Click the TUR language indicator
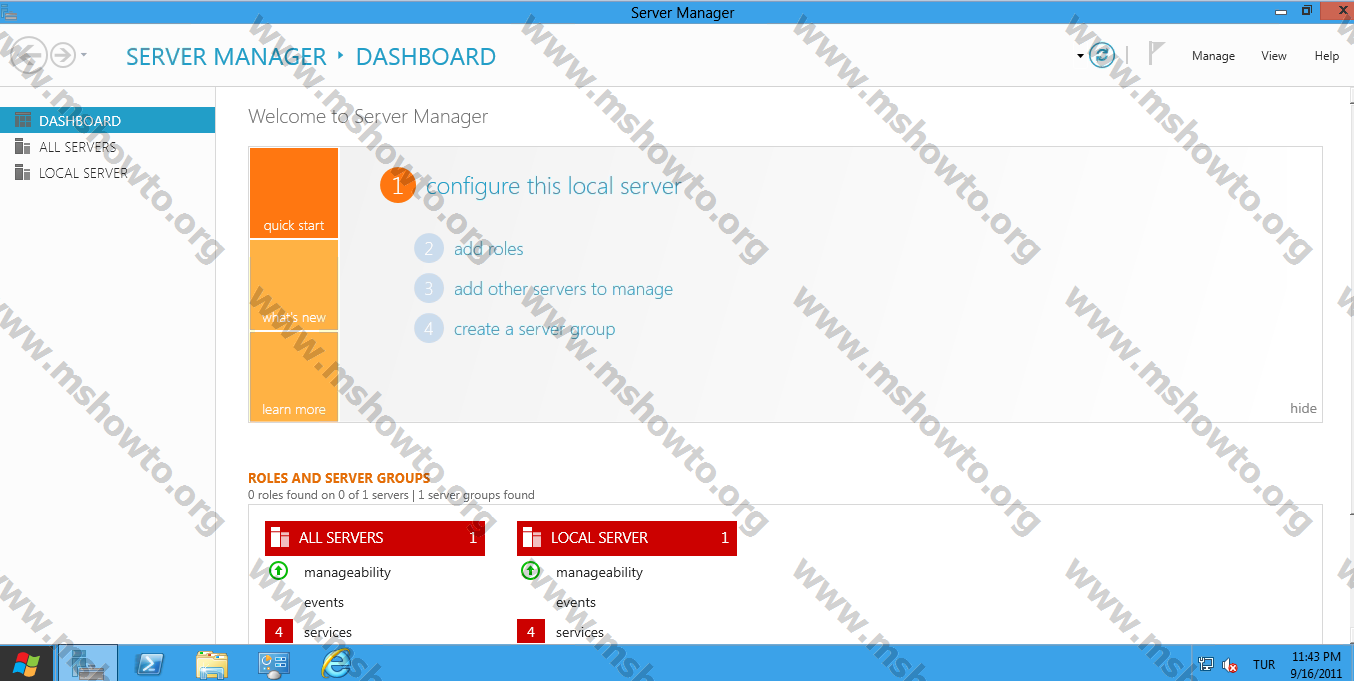 click(1264, 664)
